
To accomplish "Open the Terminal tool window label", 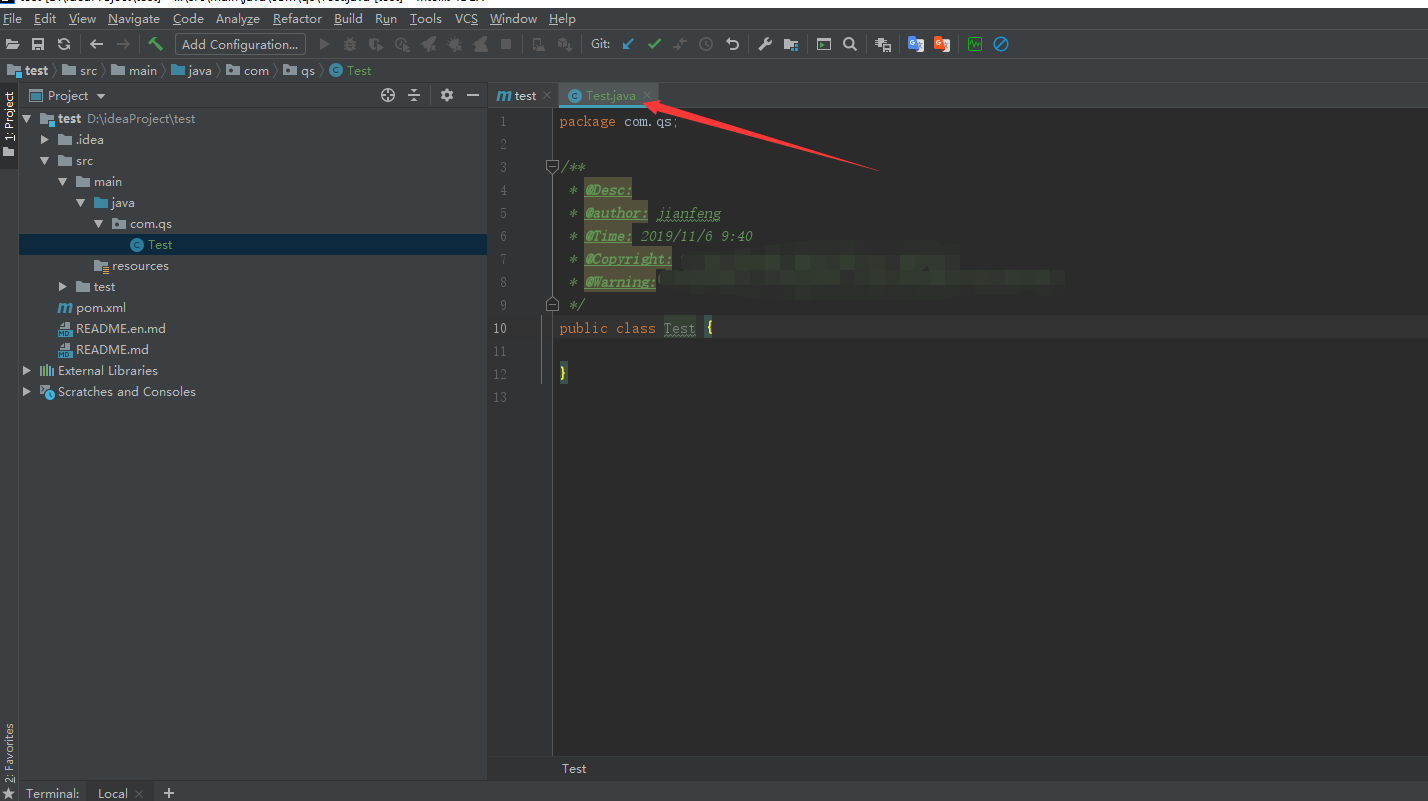I will [52, 793].
